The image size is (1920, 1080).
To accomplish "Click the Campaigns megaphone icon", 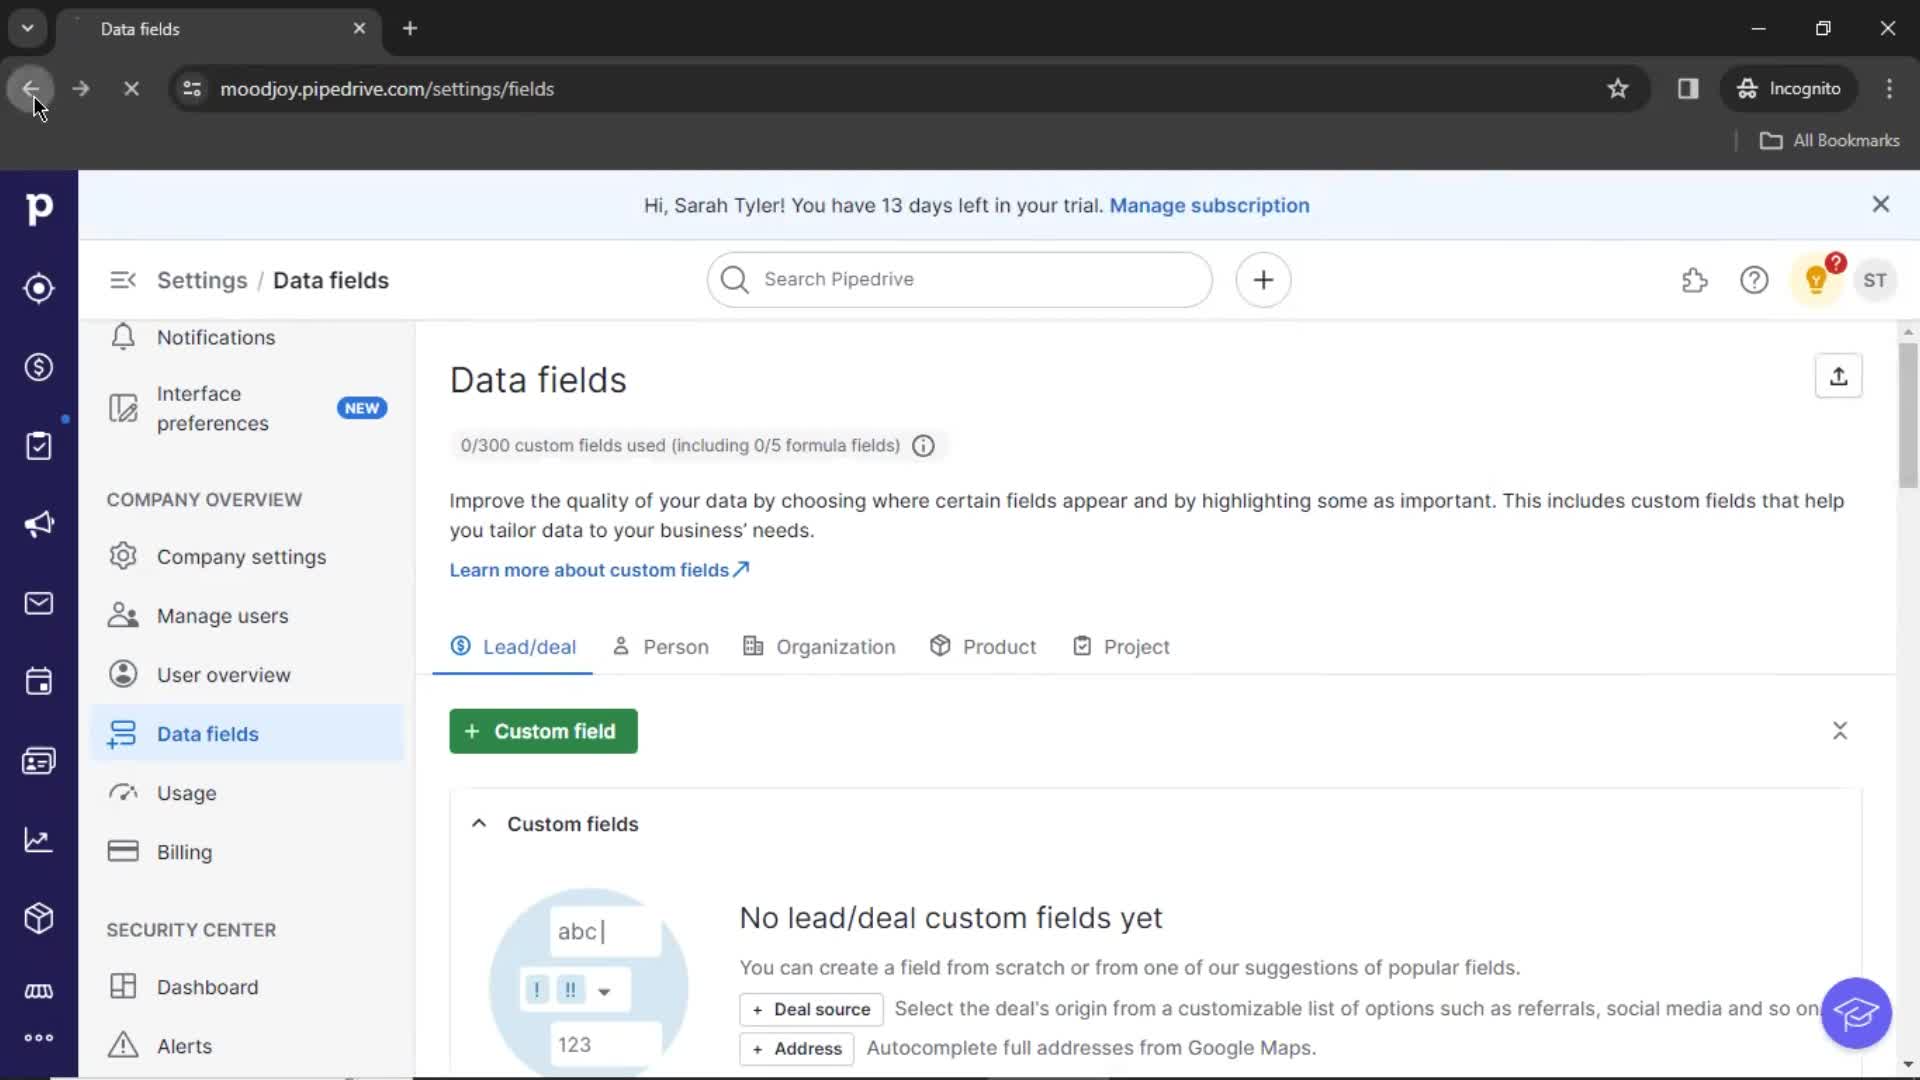I will [38, 524].
